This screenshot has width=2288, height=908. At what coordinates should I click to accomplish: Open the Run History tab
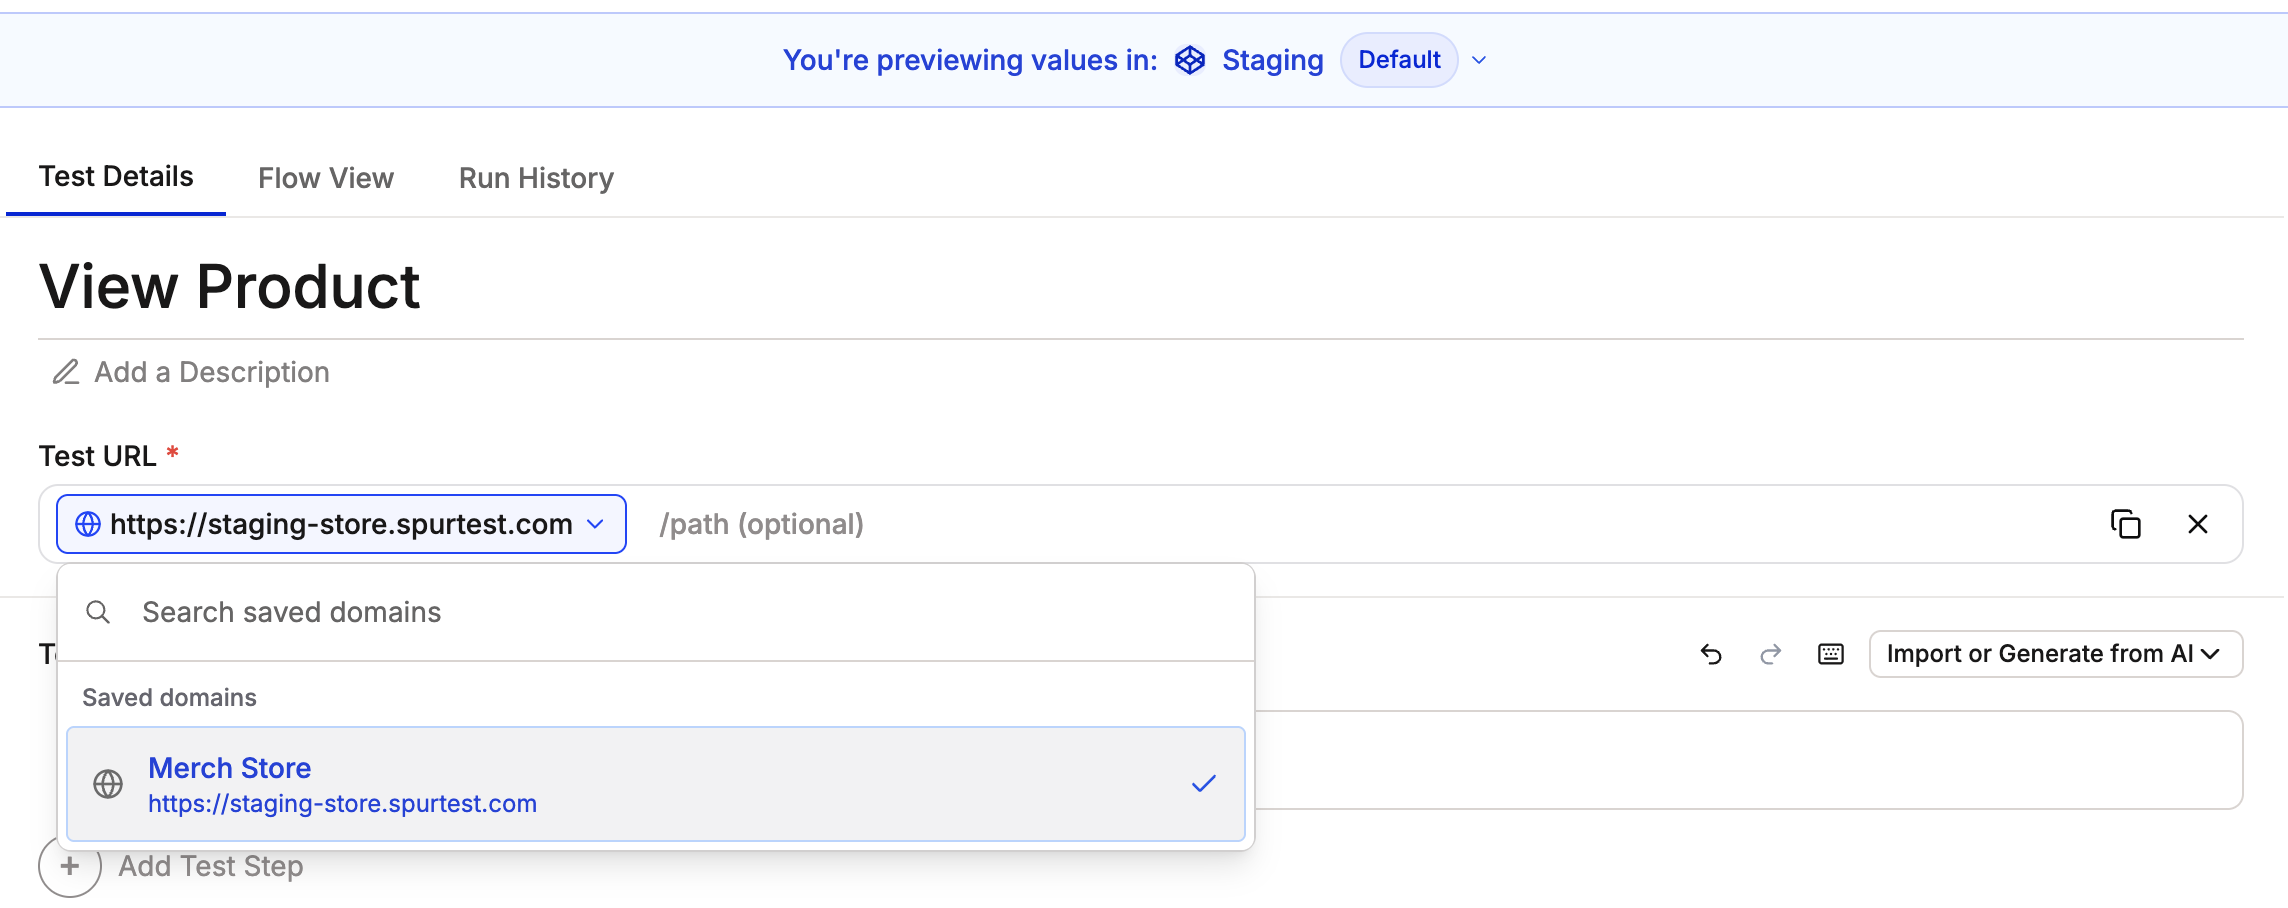[x=536, y=178]
